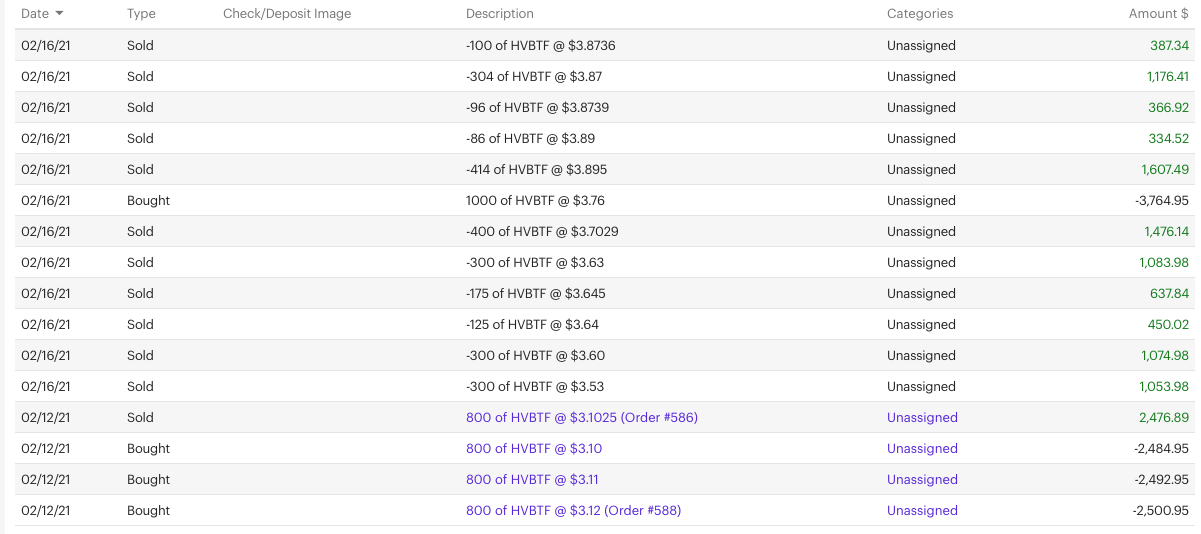Click the Categories column header
This screenshot has height=534, width=1201.
919,14
